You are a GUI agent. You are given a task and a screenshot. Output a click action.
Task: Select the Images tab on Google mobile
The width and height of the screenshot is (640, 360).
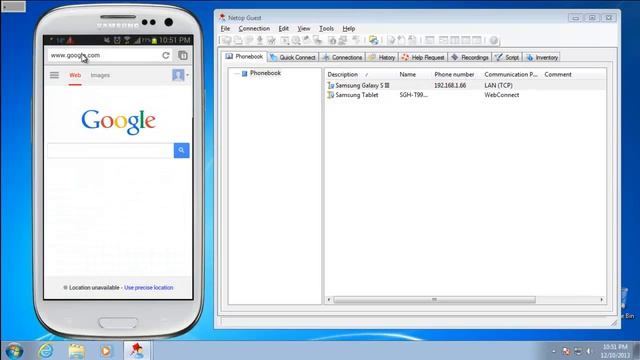(x=100, y=75)
